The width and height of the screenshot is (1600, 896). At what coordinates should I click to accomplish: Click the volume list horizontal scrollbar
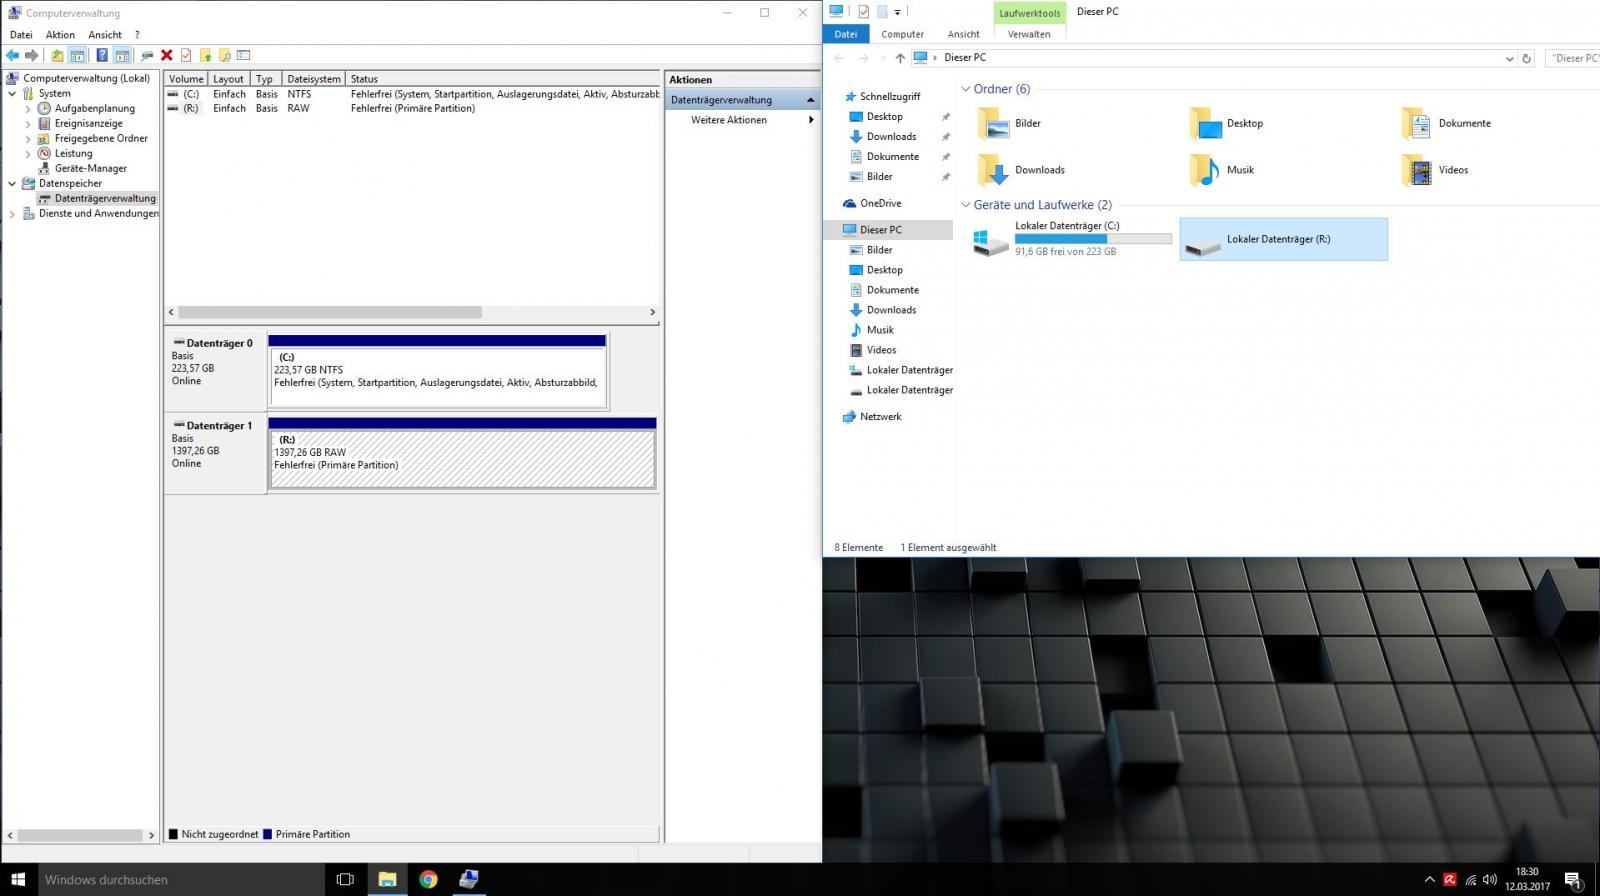click(x=330, y=312)
